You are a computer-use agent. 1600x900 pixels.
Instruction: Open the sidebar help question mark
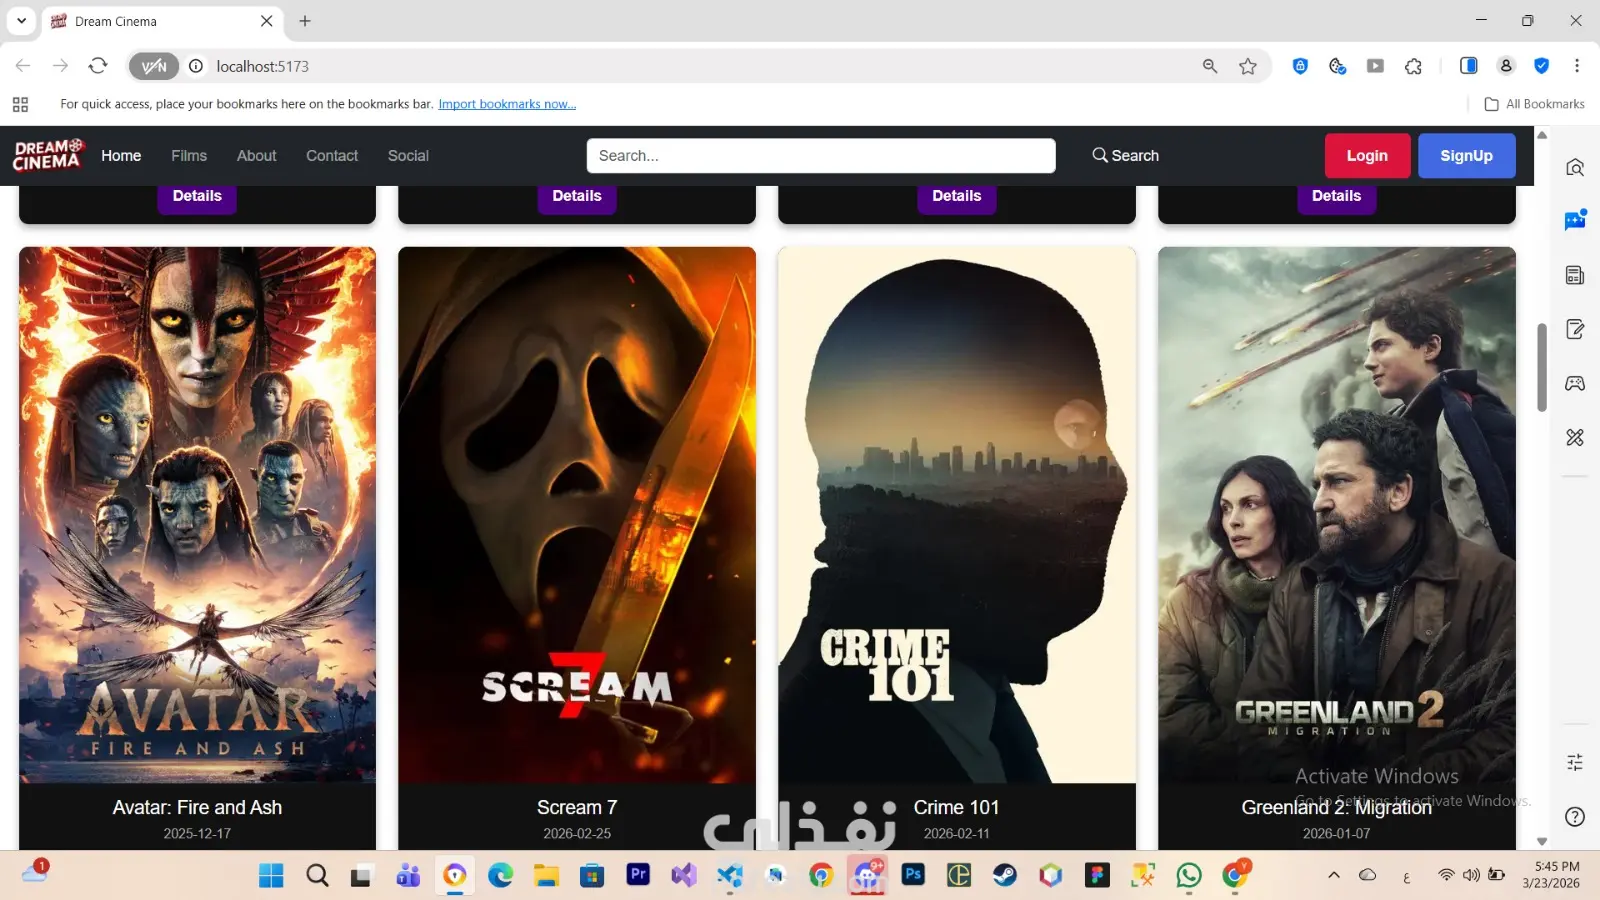pyautogui.click(x=1575, y=816)
